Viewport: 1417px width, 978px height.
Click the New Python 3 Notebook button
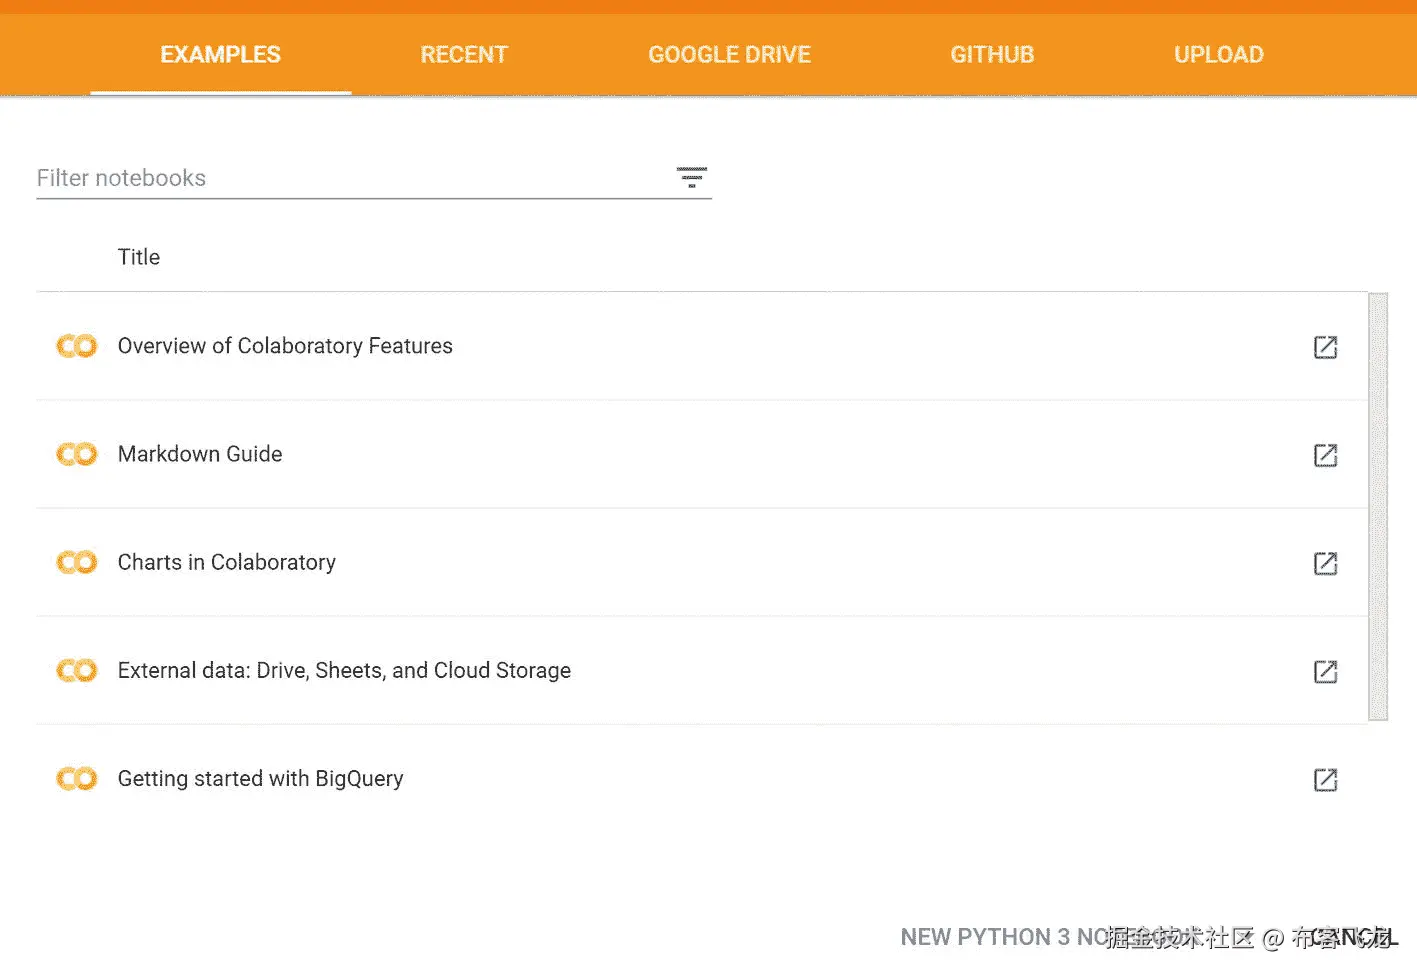1000,937
